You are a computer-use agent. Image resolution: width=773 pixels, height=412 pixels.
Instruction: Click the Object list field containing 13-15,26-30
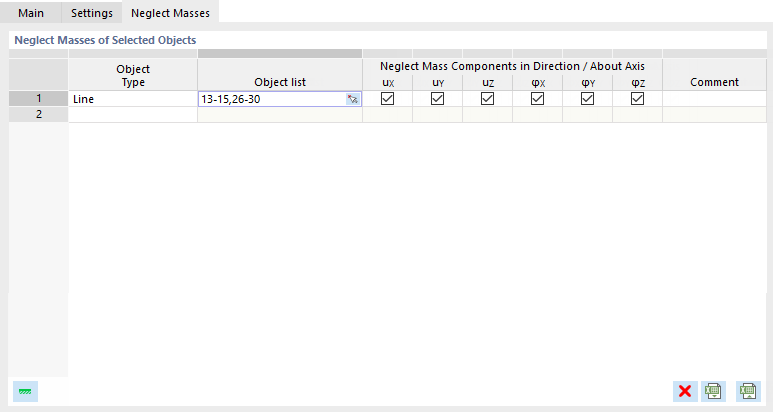pos(270,99)
